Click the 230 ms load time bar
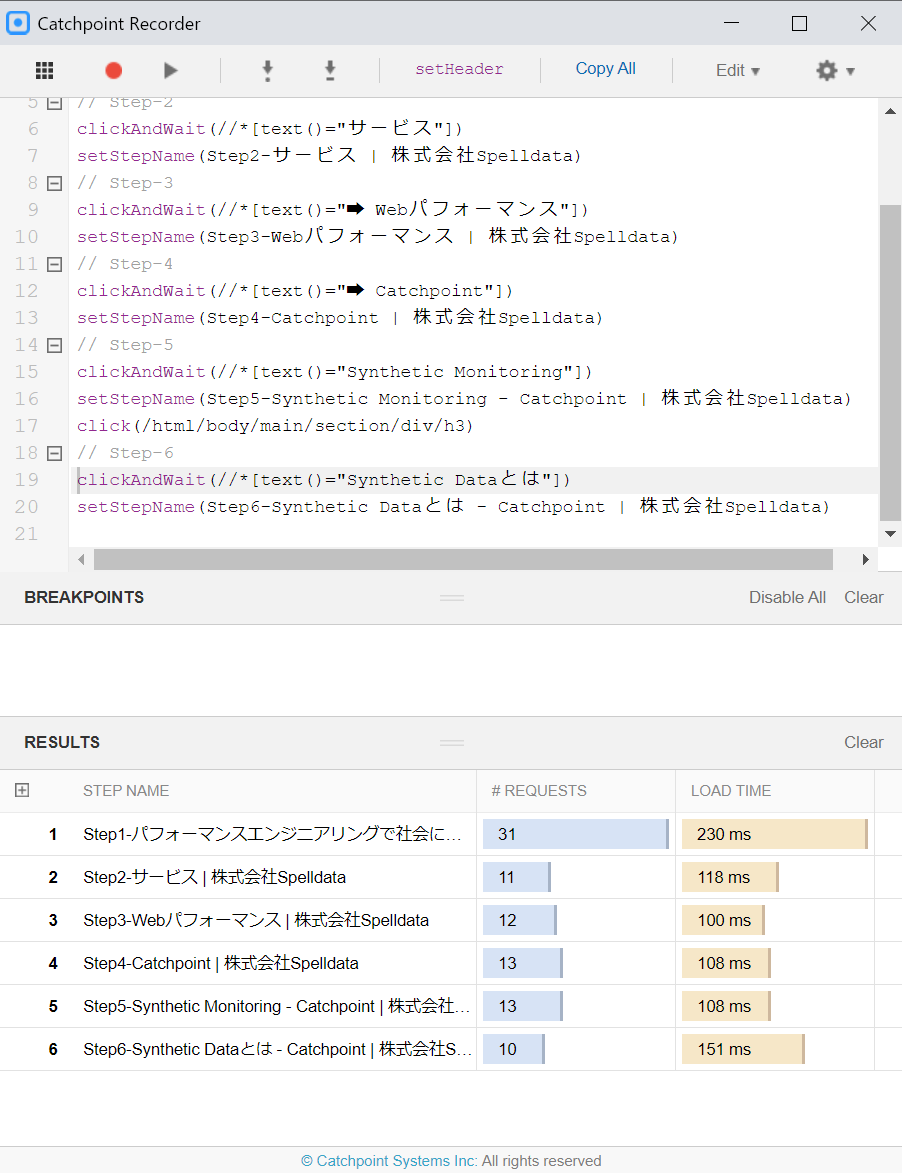Image resolution: width=902 pixels, height=1173 pixels. pyautogui.click(x=775, y=834)
